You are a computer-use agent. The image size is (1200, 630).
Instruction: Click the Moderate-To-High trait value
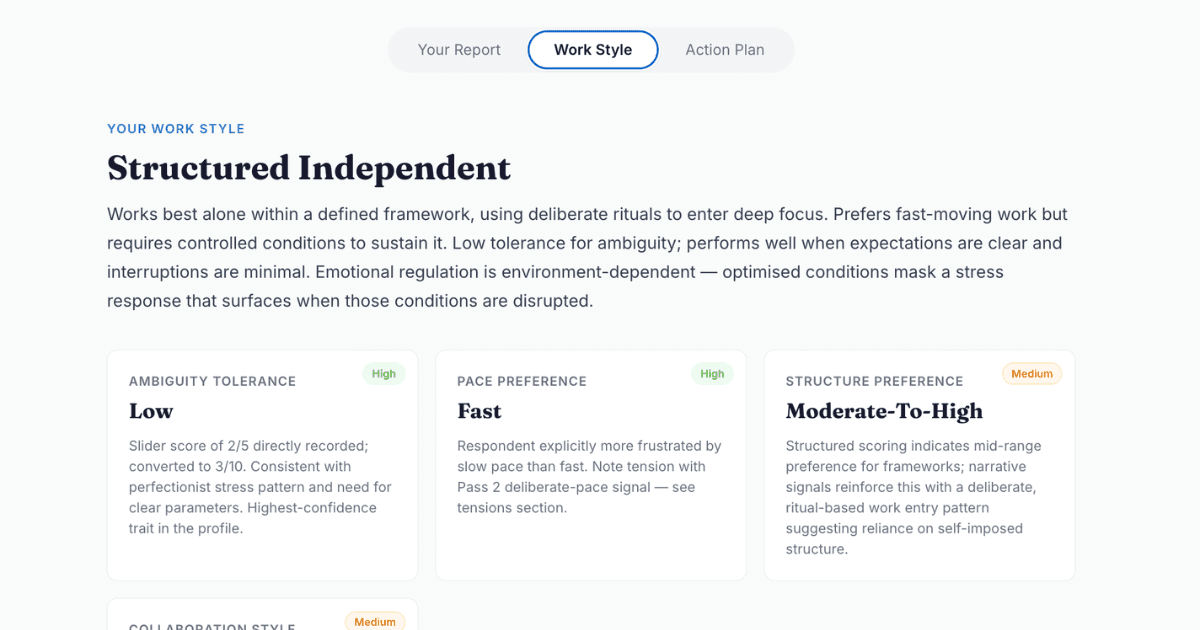883,411
